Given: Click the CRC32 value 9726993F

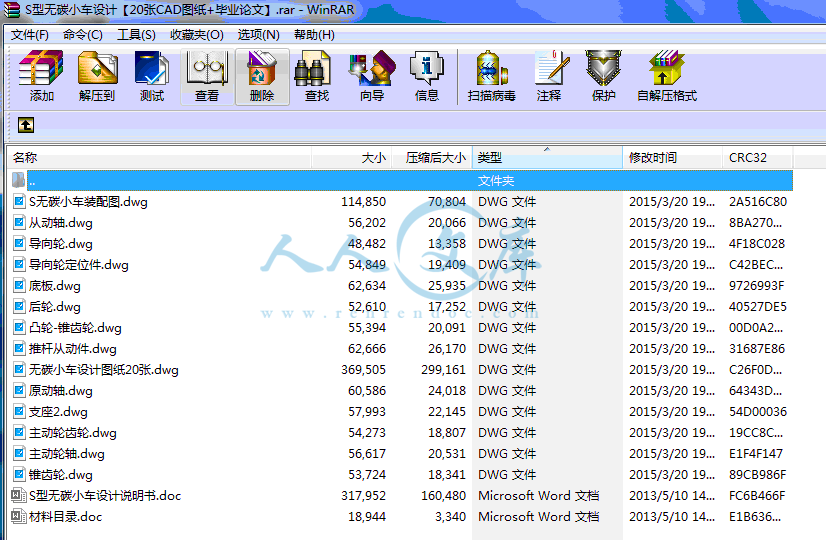Looking at the screenshot, I should tap(756, 286).
